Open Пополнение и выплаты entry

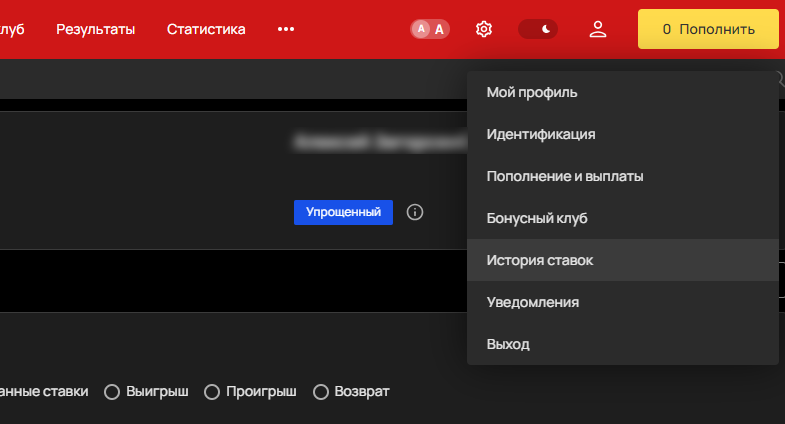[622, 176]
